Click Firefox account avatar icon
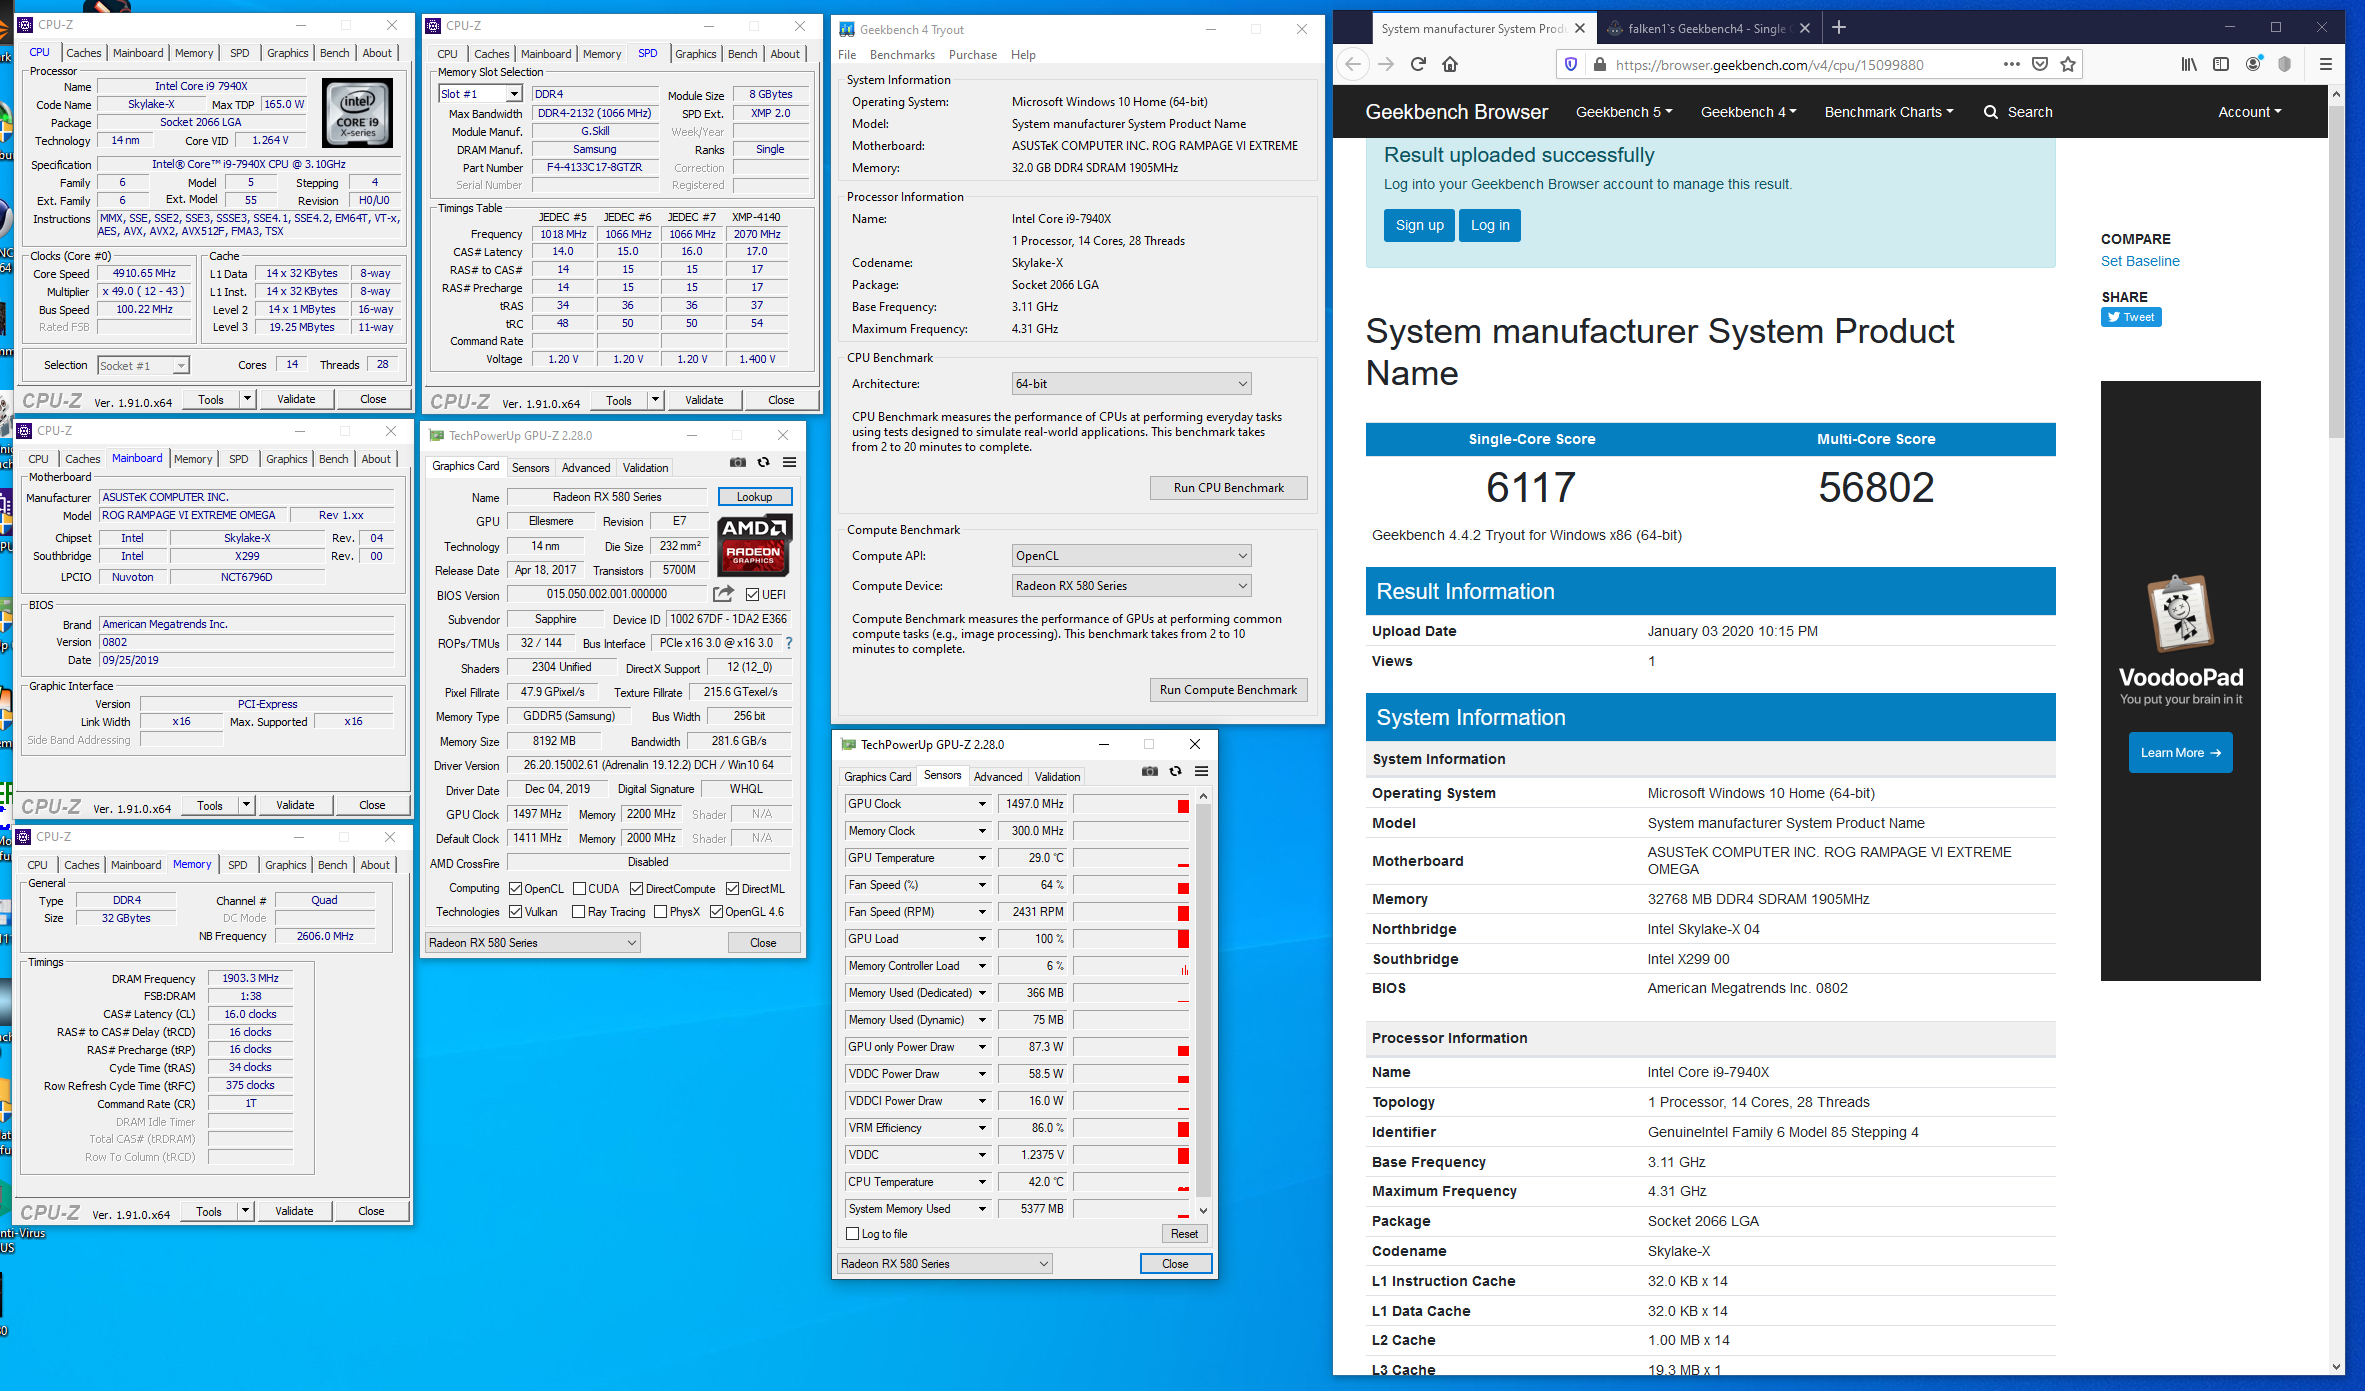The height and width of the screenshot is (1391, 2365). point(2253,64)
